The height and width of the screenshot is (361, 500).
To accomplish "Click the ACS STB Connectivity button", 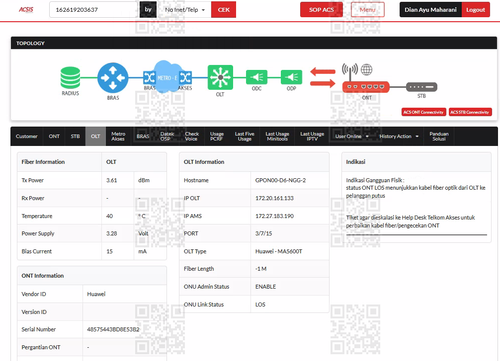I will (x=470, y=112).
